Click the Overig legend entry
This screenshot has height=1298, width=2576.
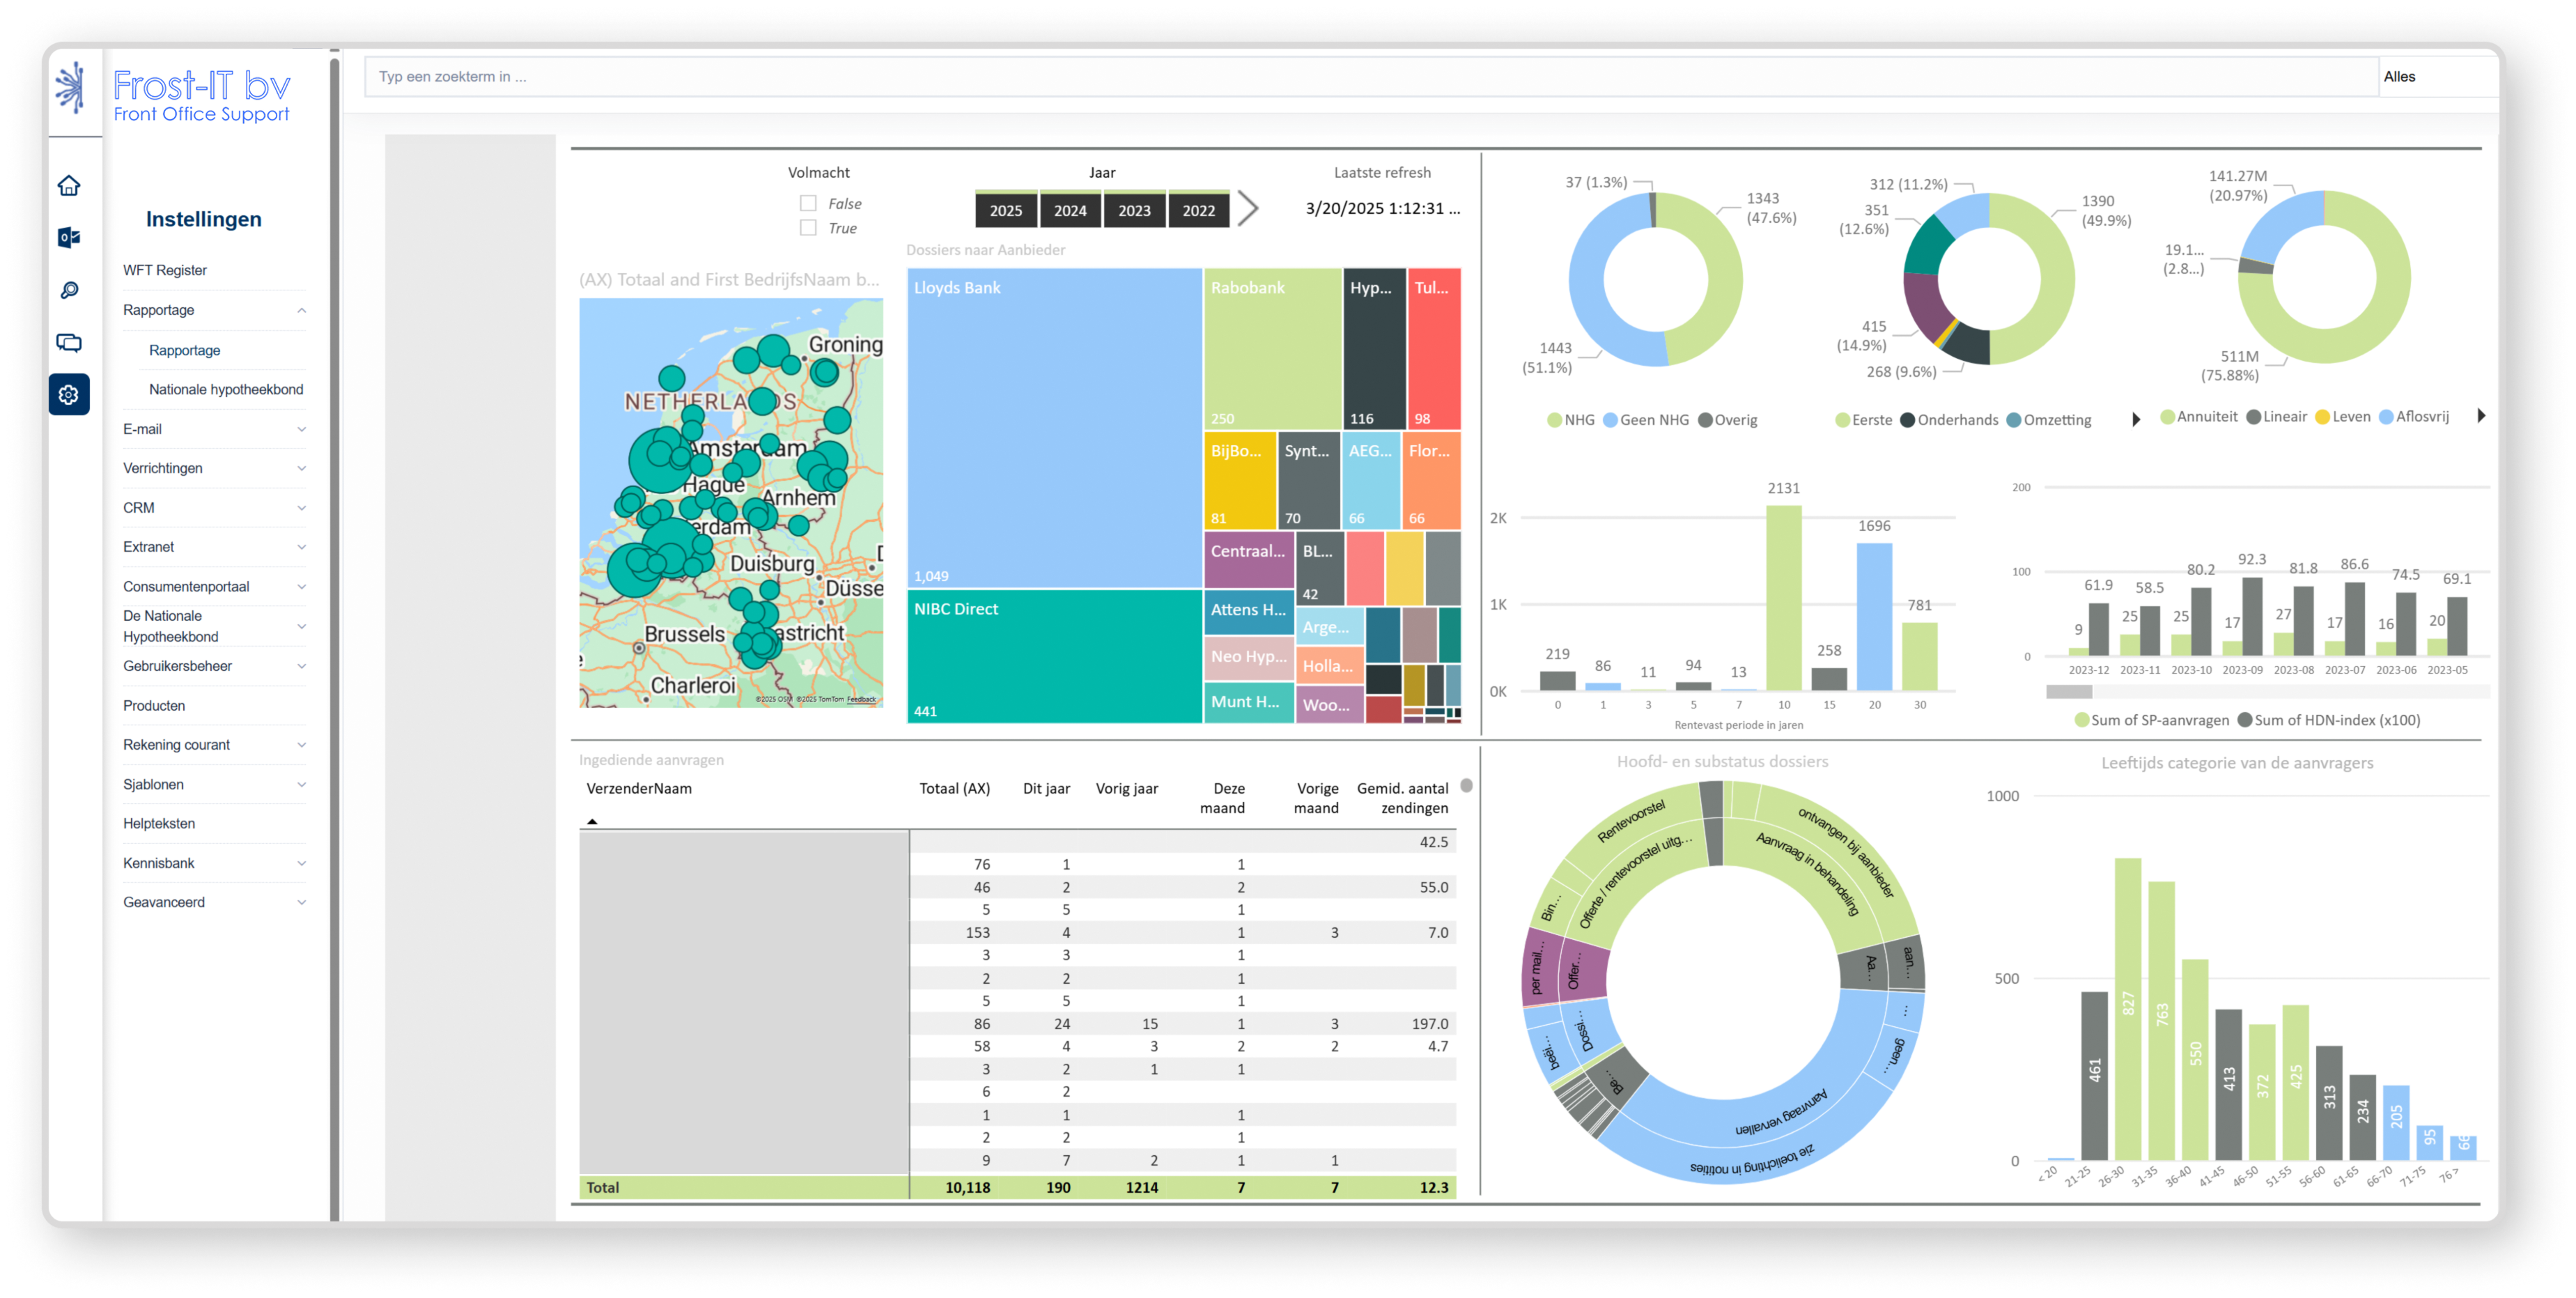(x=1728, y=420)
